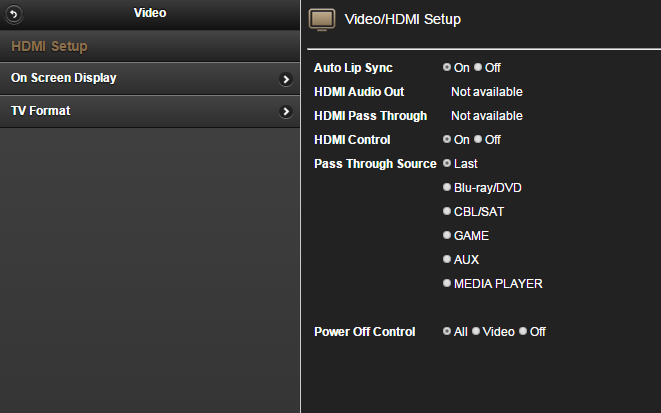Select AUX pass through source
This screenshot has height=413, width=661.
click(447, 259)
